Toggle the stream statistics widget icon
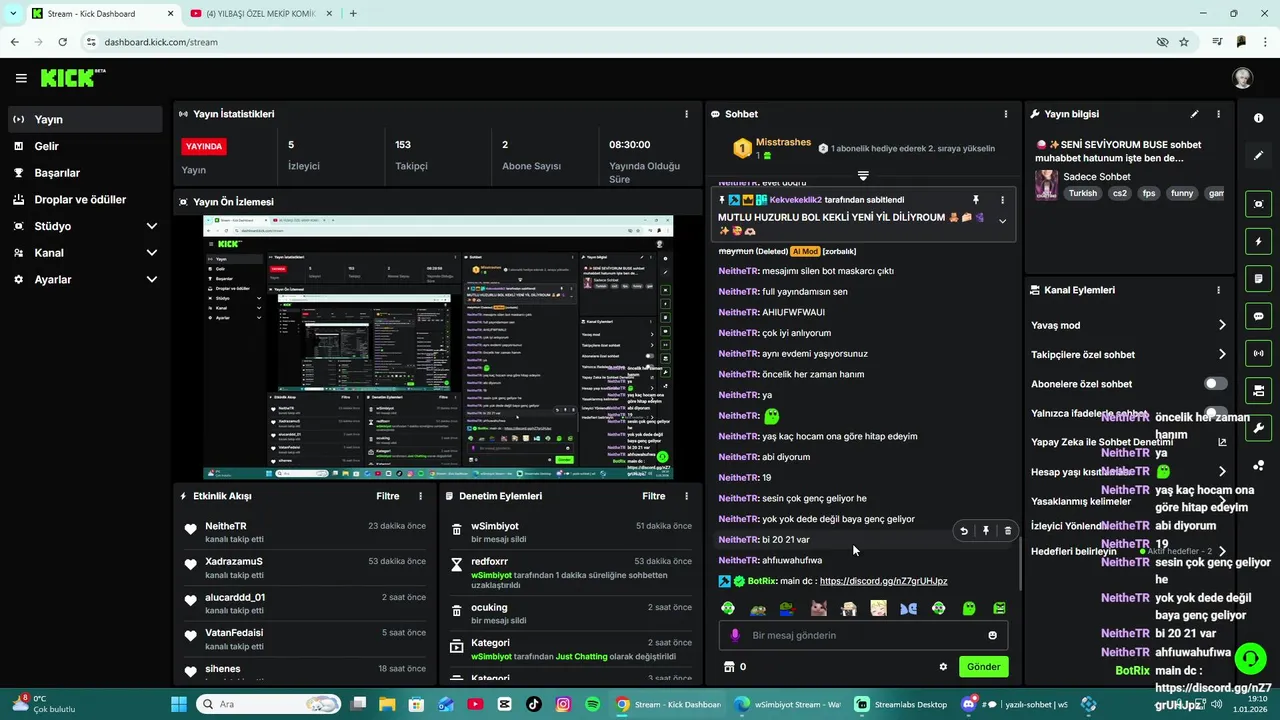1280x720 pixels. [x=1258, y=353]
